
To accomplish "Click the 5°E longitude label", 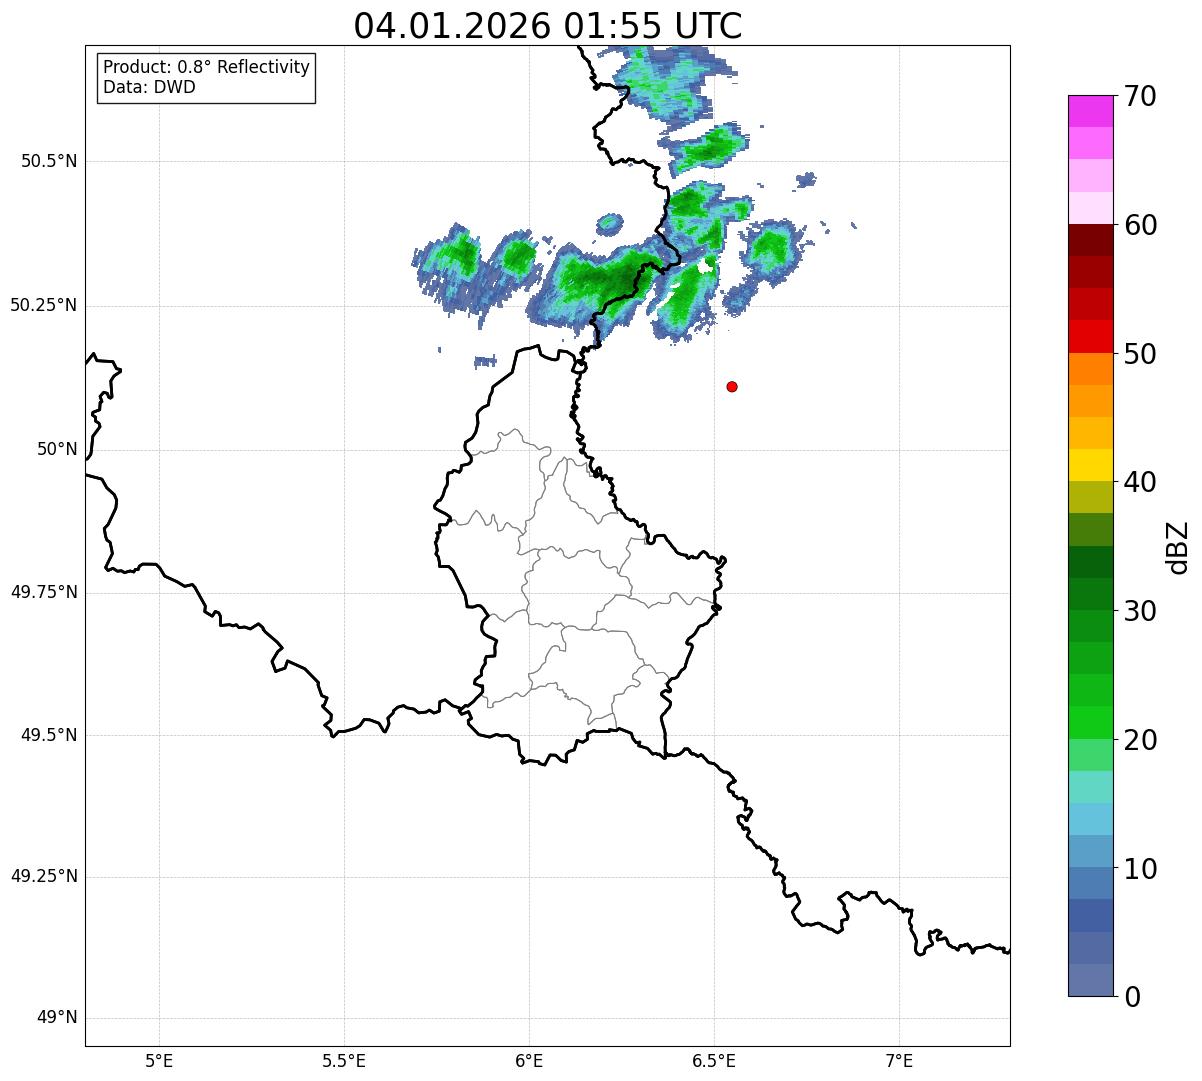I will tap(159, 1061).
